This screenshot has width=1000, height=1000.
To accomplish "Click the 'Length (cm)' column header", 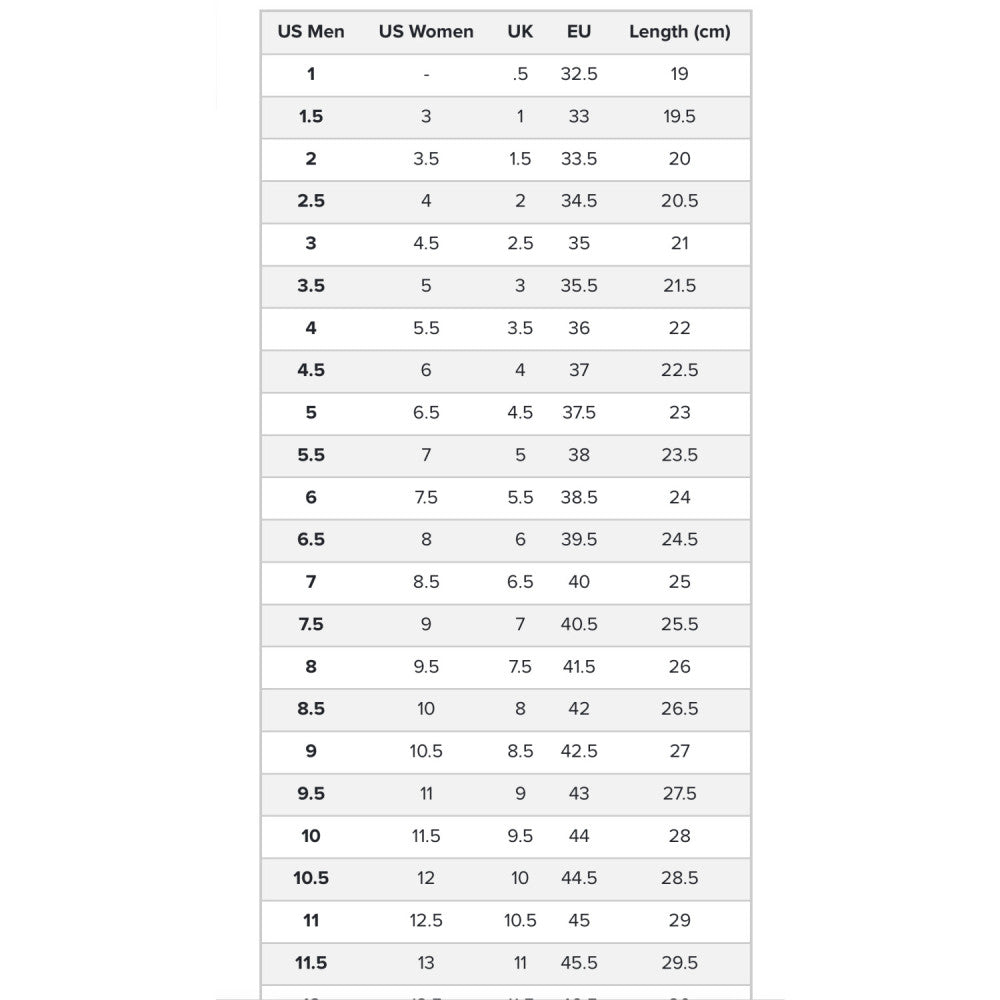I will [x=680, y=32].
